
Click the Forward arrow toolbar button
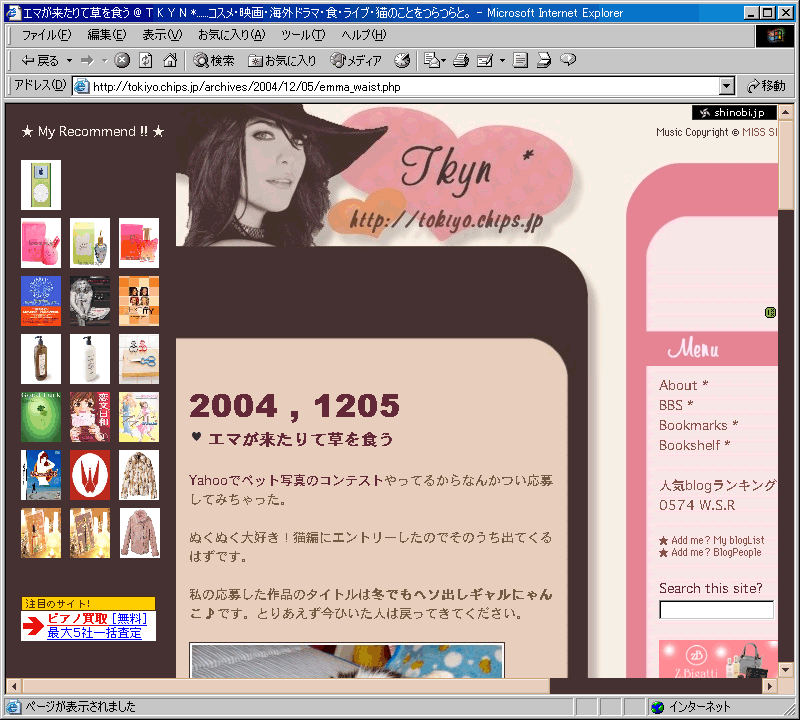click(87, 61)
